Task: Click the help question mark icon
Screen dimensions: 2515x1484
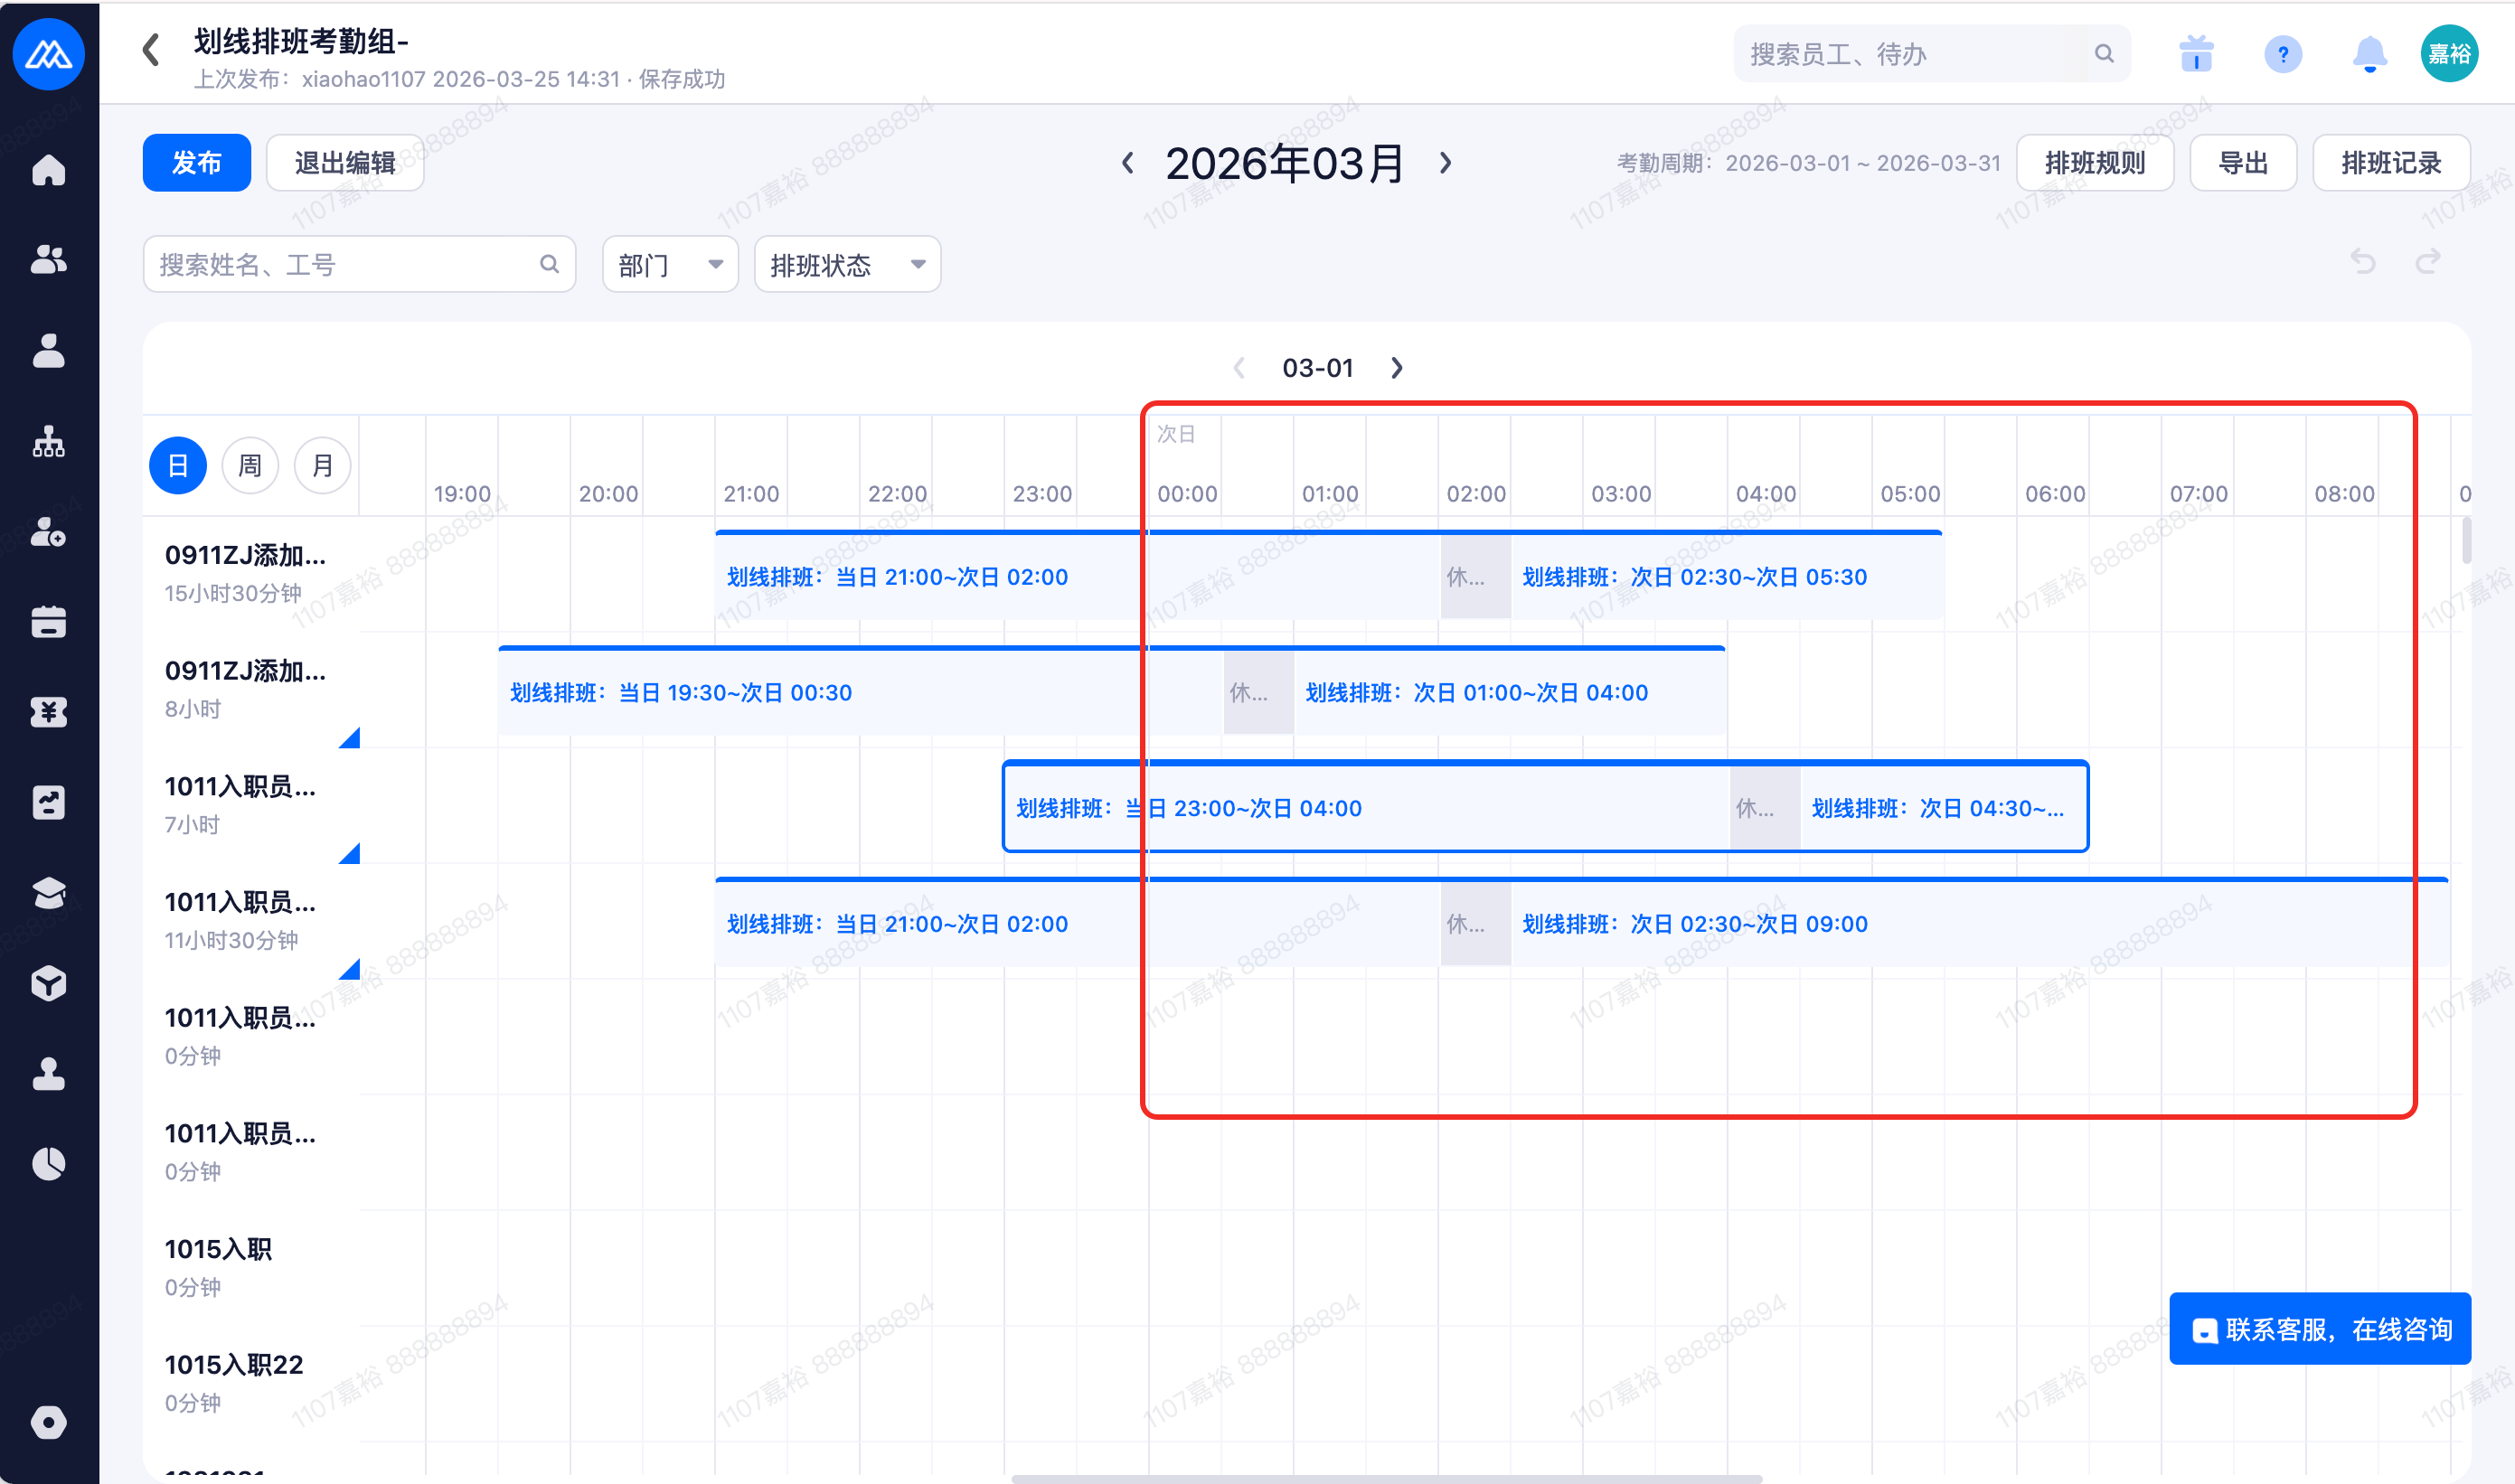Action: (x=2282, y=54)
